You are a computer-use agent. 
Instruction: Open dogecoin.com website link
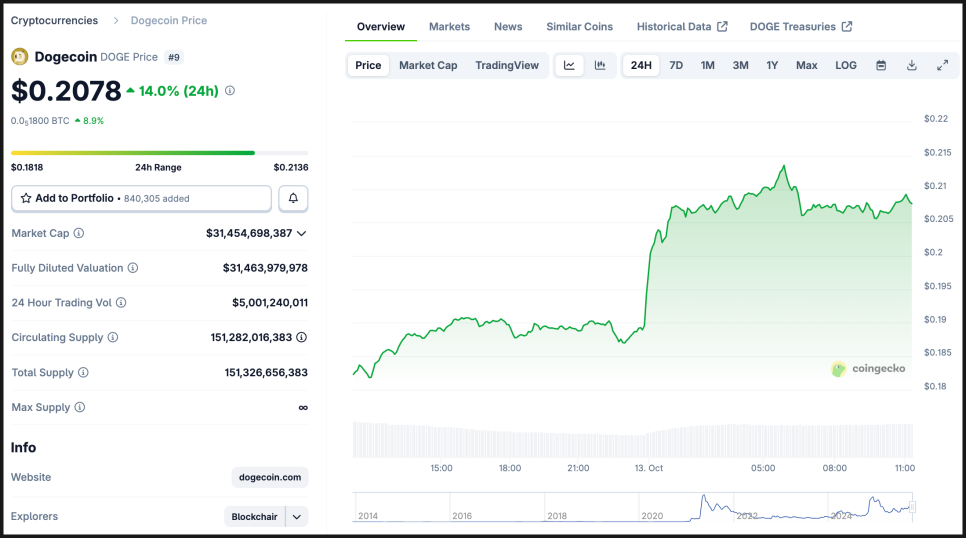(270, 478)
